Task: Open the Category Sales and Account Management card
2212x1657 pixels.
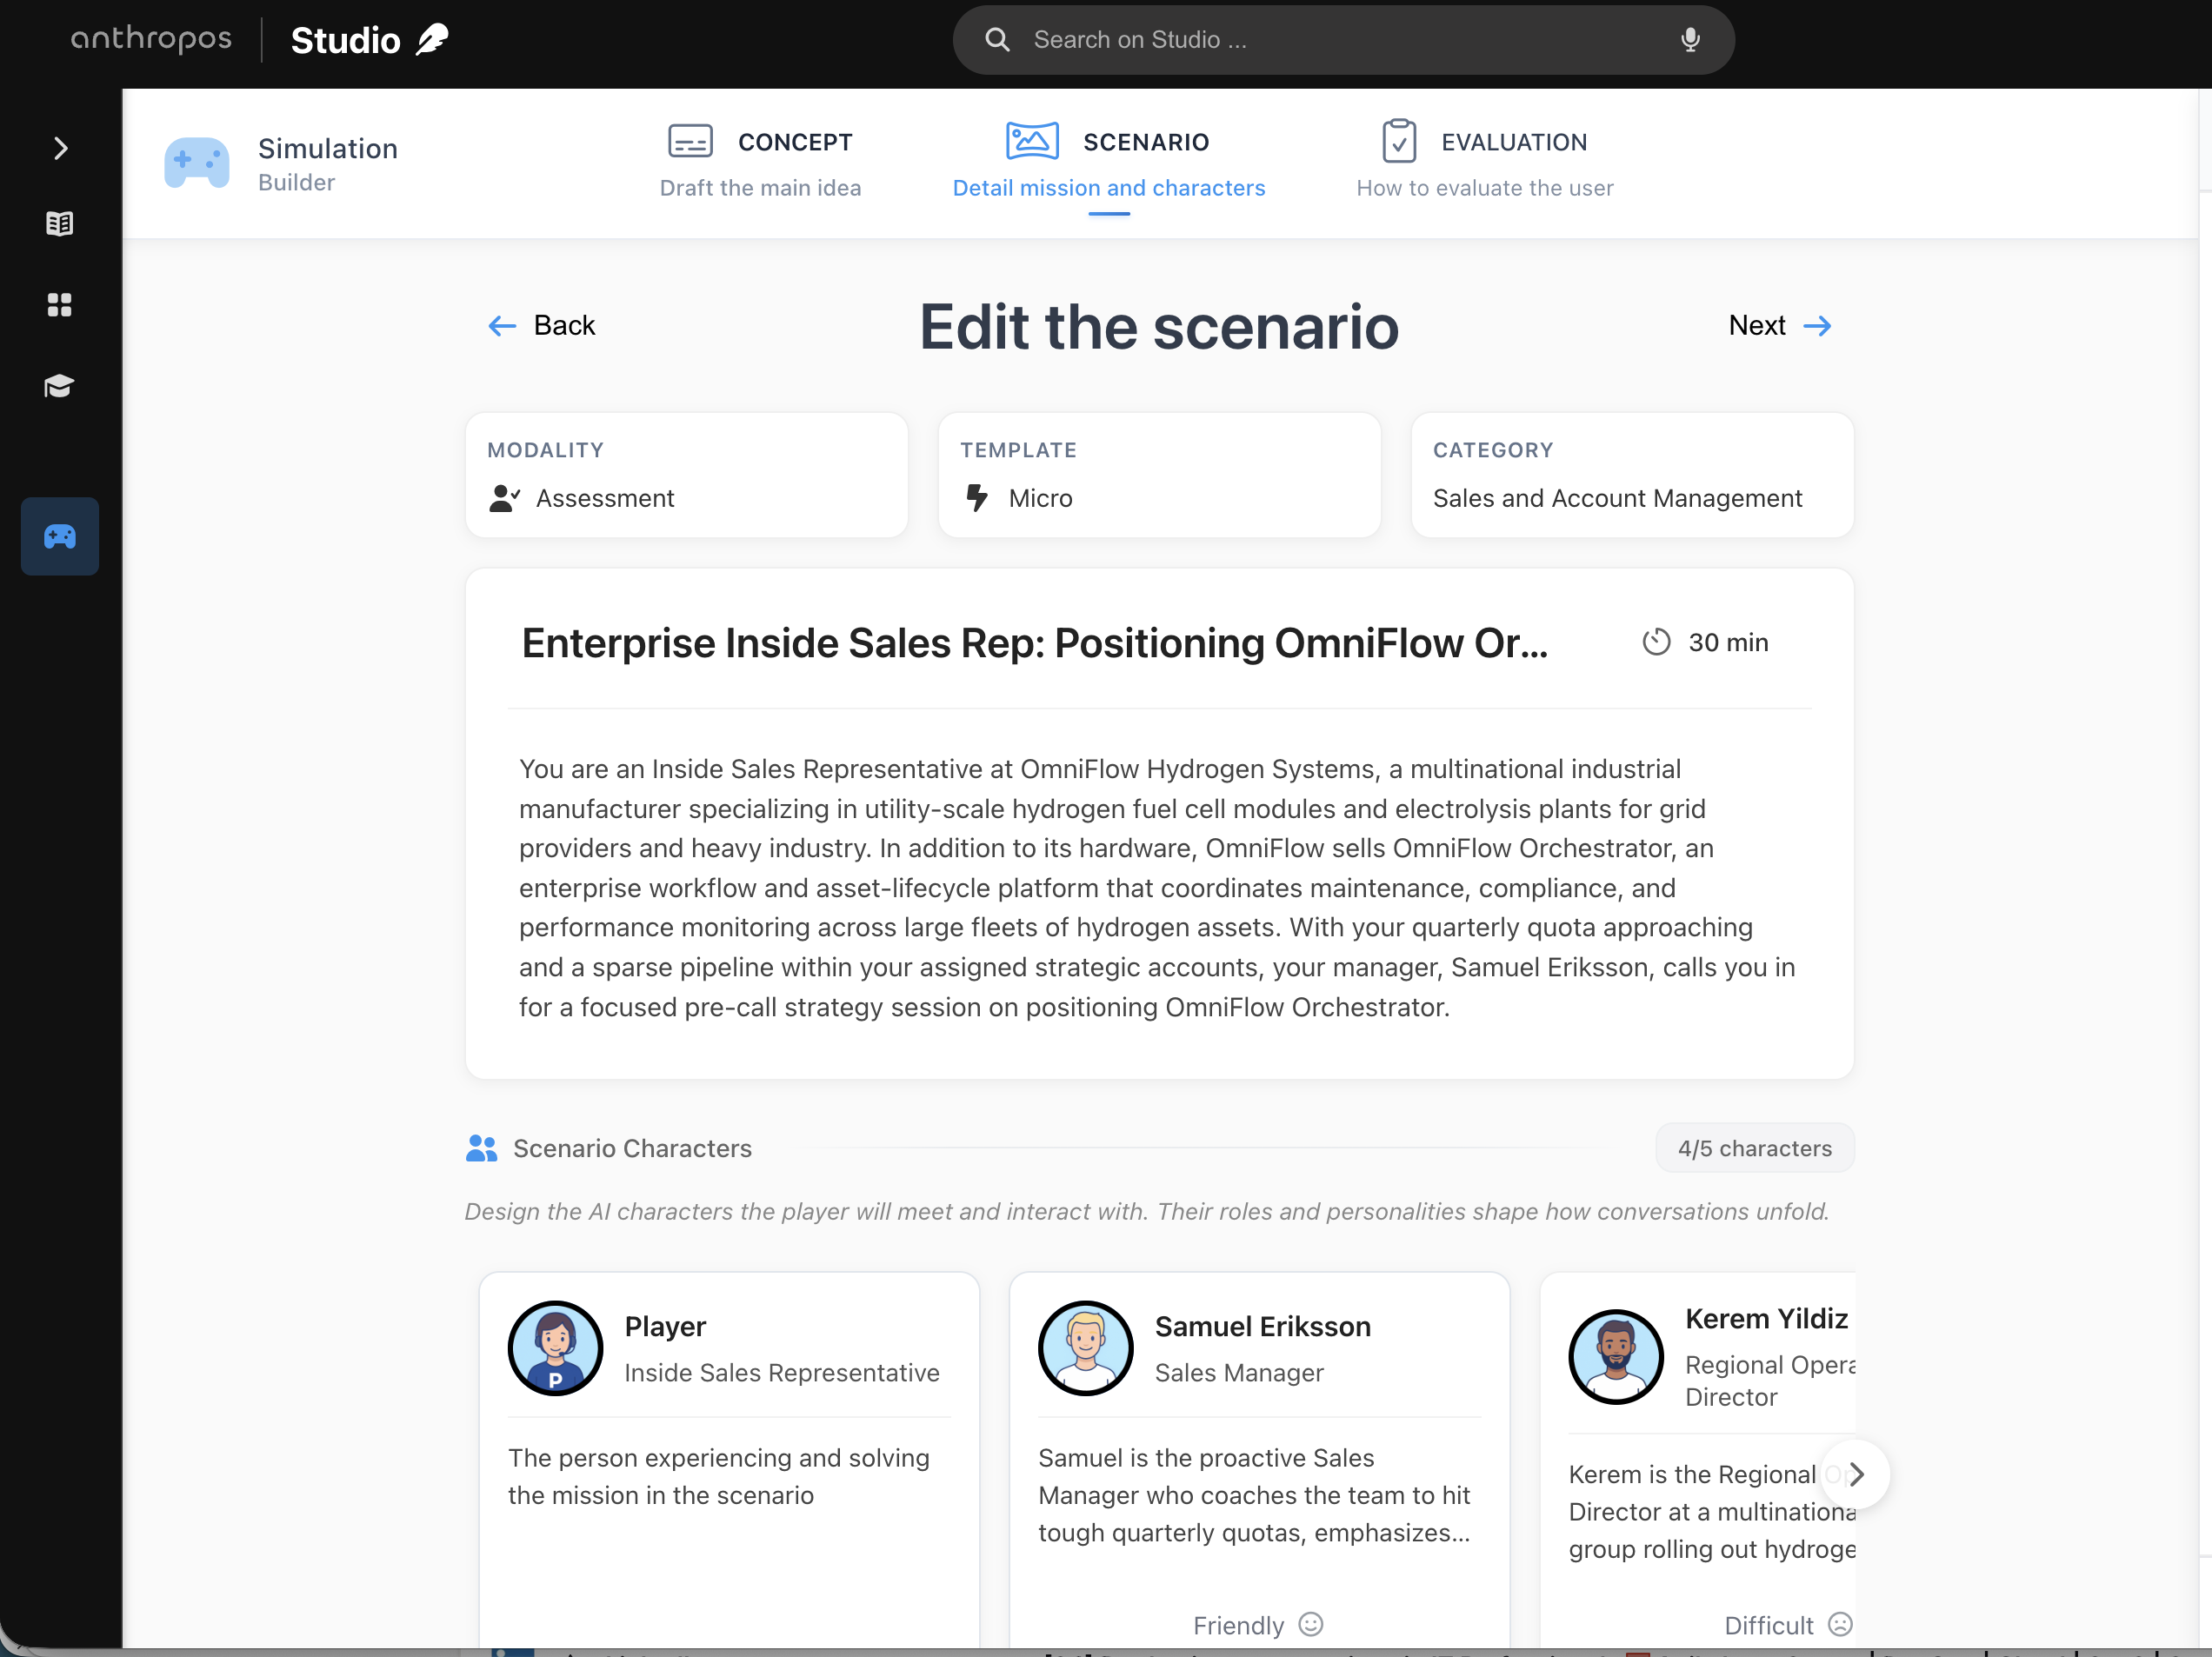Action: [x=1632, y=475]
